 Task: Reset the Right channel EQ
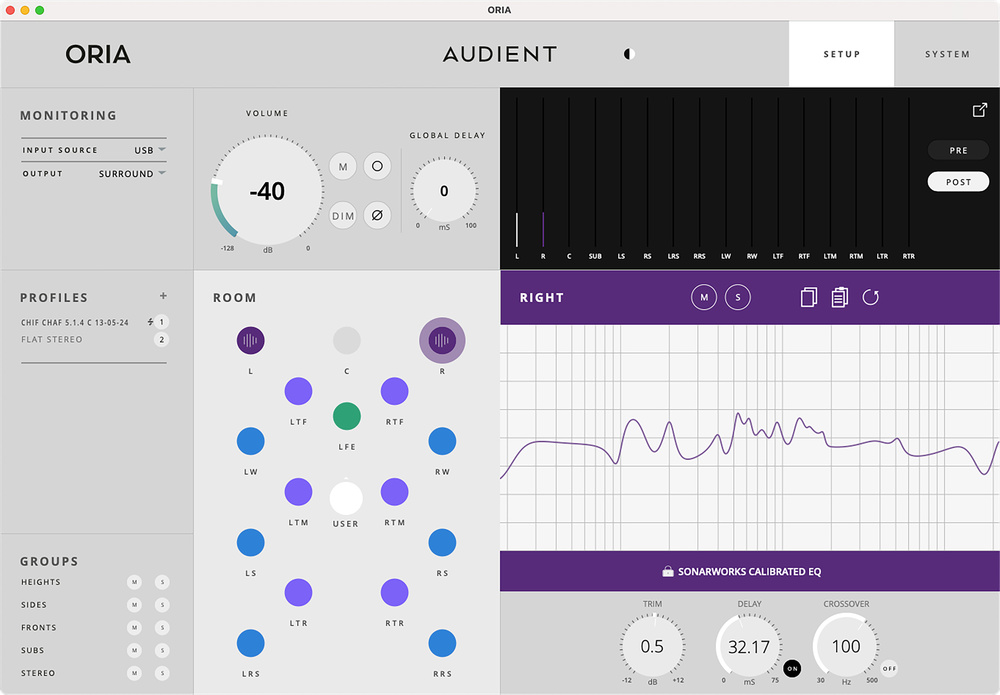[x=871, y=297]
